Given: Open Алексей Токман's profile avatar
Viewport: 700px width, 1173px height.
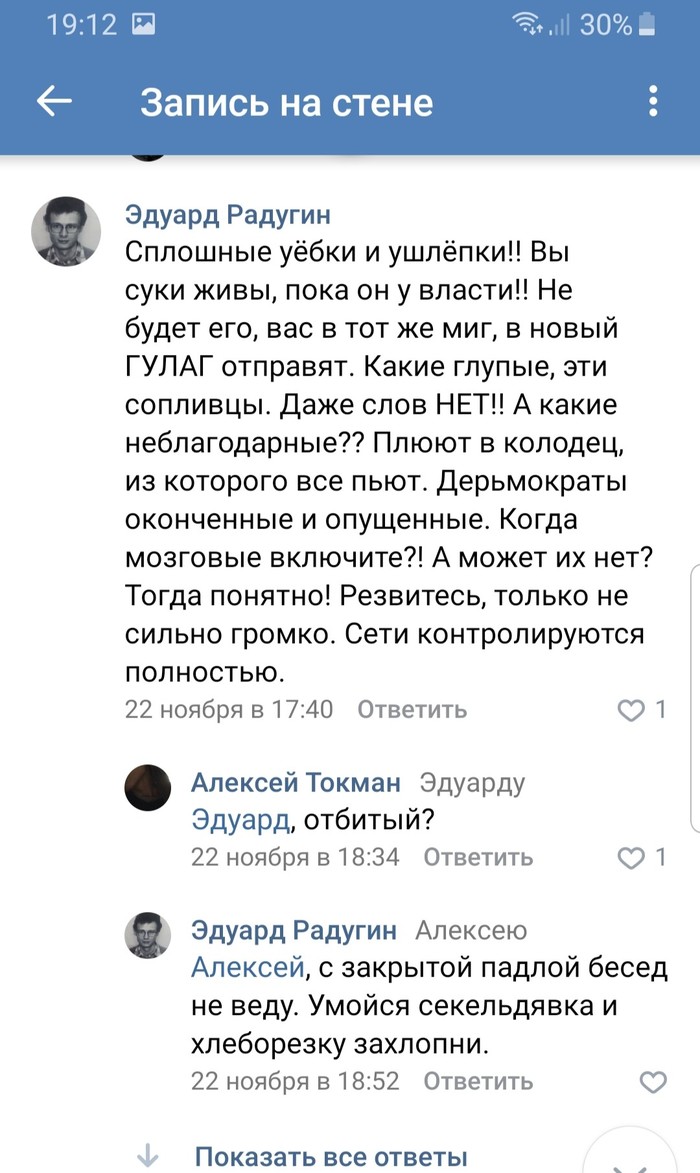Looking at the screenshot, I should coord(148,788).
